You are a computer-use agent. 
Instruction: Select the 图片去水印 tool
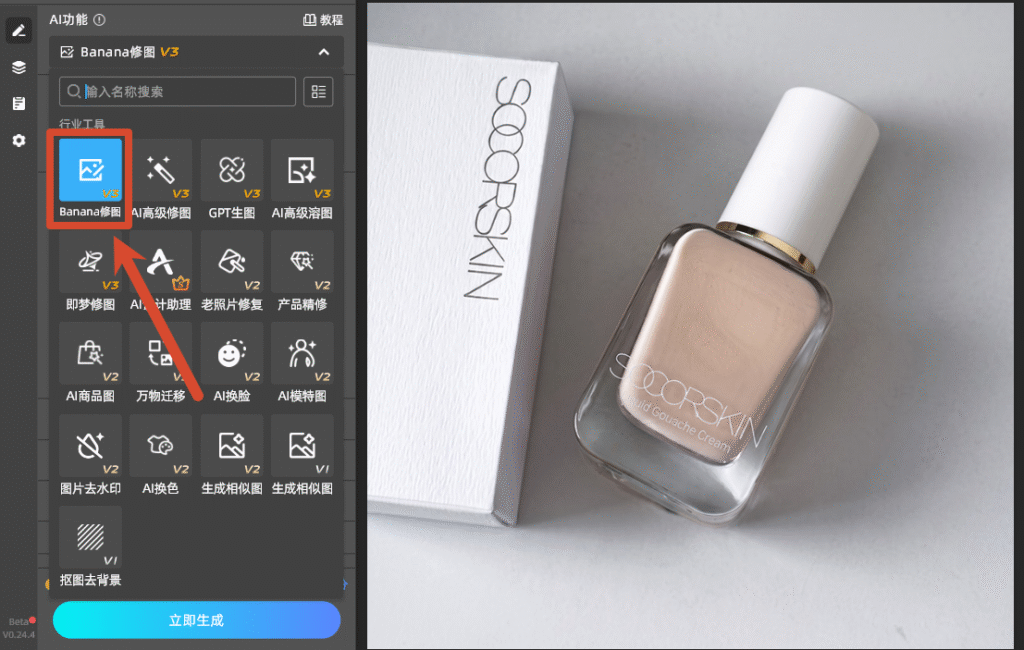[90, 453]
